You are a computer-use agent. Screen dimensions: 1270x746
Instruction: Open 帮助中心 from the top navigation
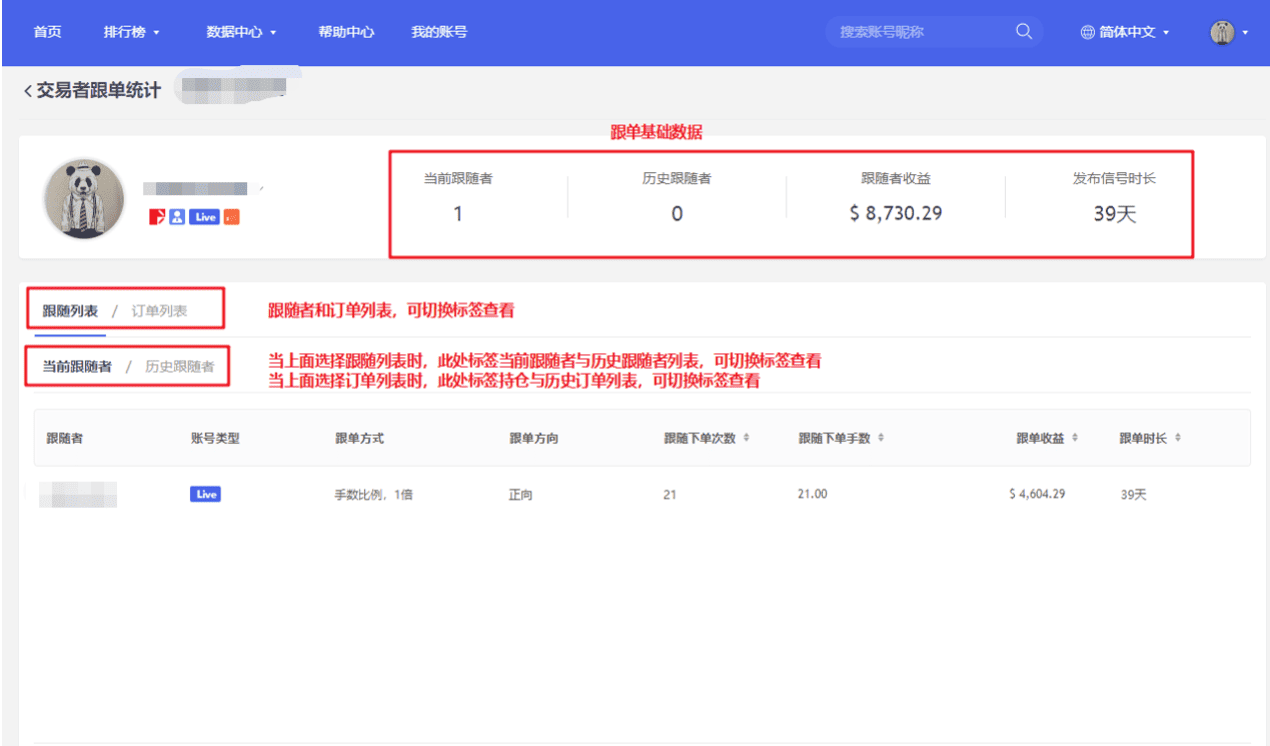pos(346,32)
